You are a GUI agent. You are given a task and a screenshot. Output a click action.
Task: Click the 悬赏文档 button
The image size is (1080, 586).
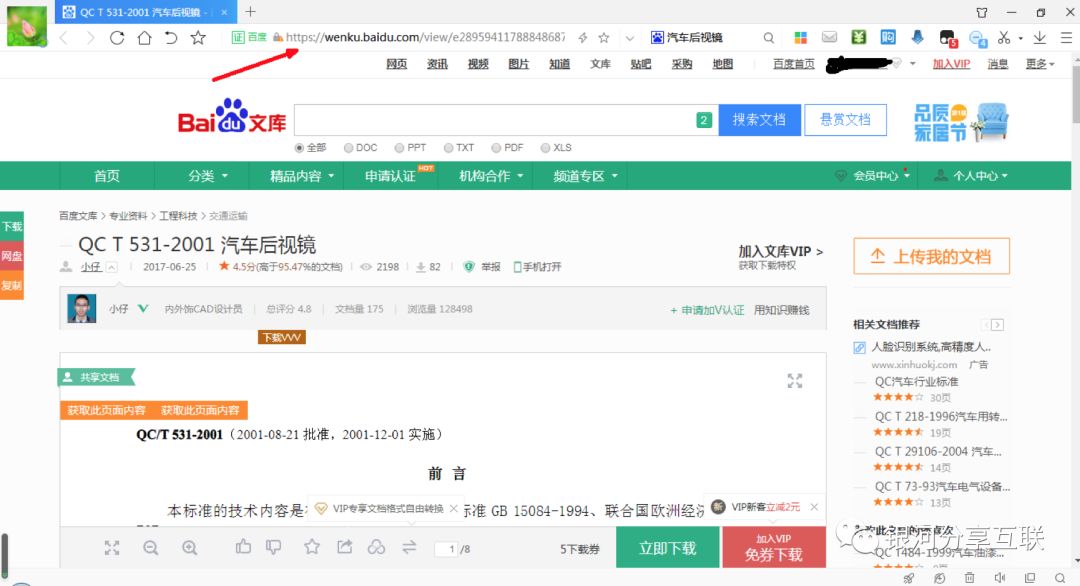845,120
